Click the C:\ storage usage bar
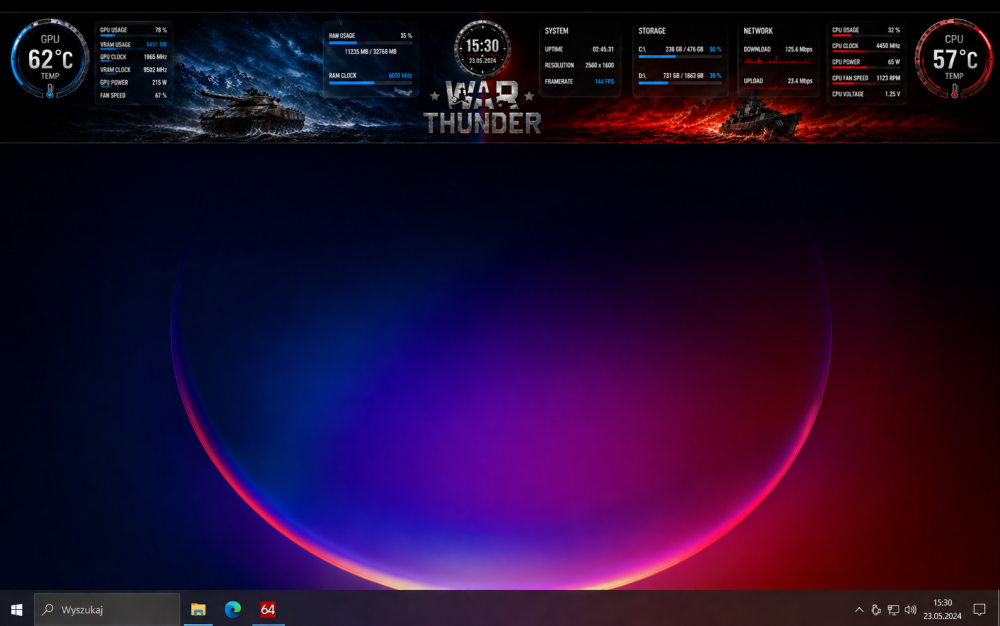Image resolution: width=1000 pixels, height=626 pixels. click(x=679, y=56)
